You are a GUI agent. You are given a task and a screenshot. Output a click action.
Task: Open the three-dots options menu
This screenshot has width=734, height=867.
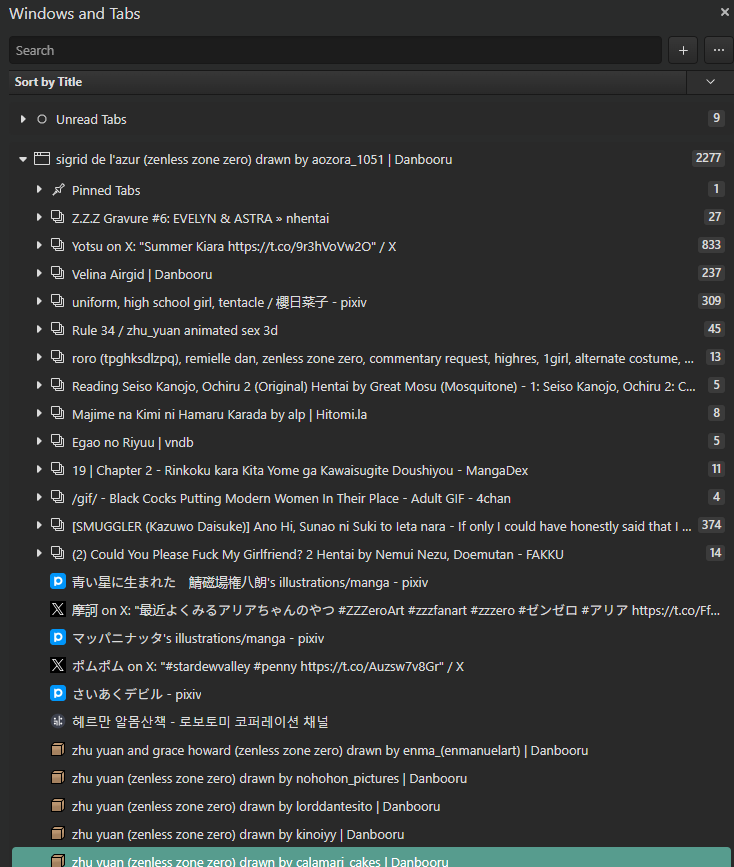(x=719, y=50)
